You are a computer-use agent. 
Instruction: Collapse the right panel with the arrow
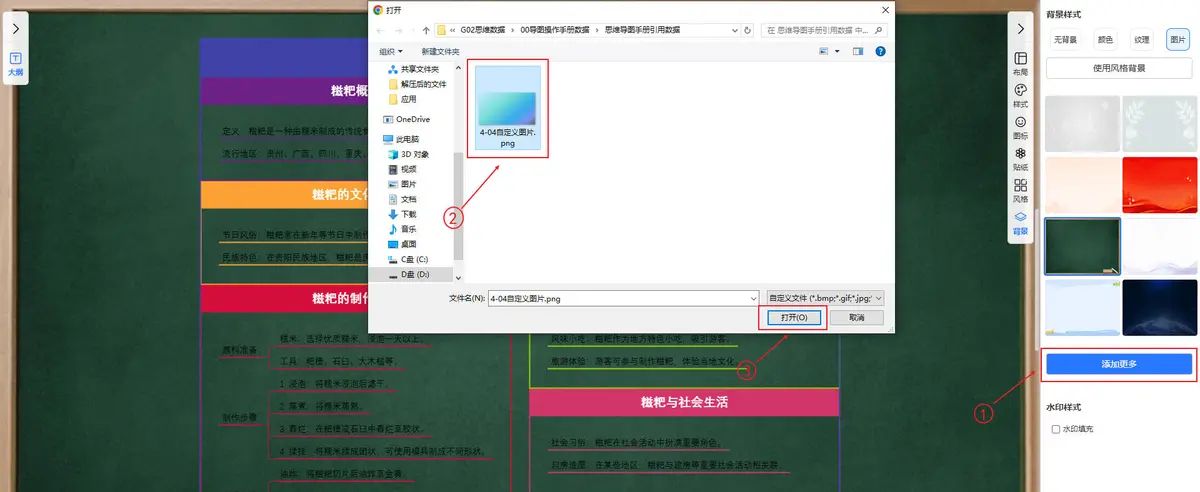1020,29
